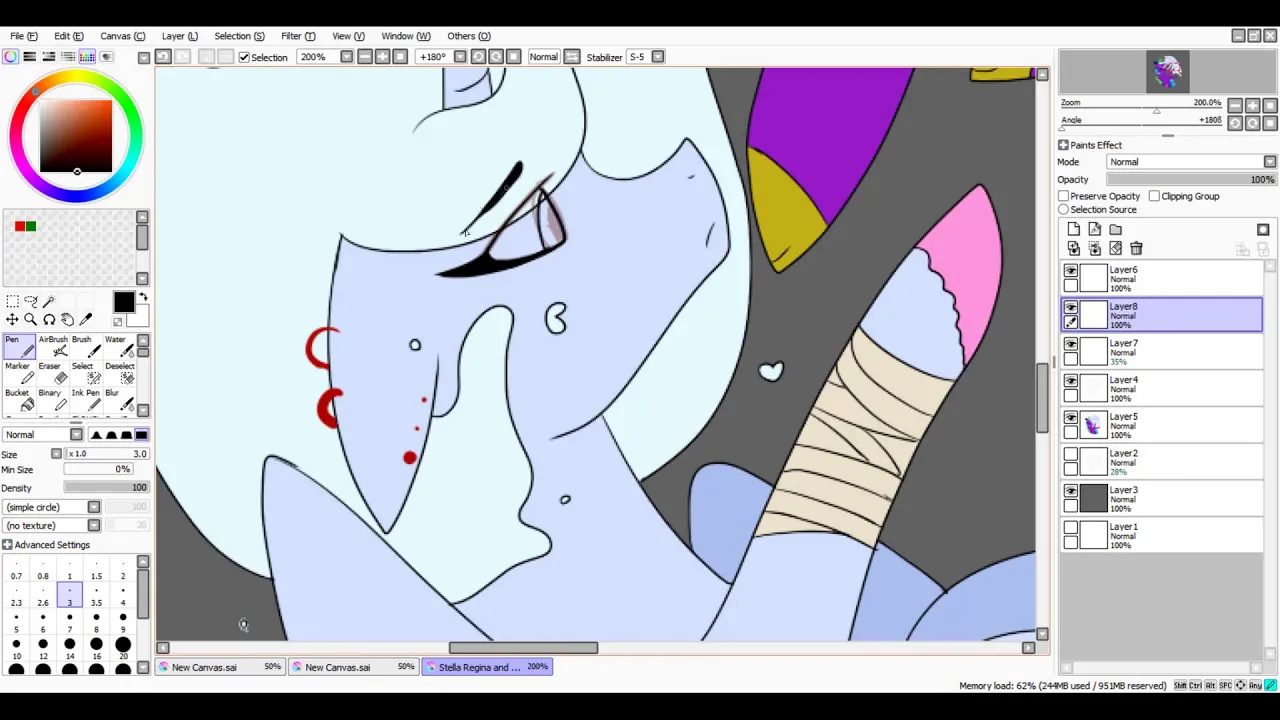Select the Marker tool
This screenshot has width=1280, height=720.
click(x=18, y=373)
